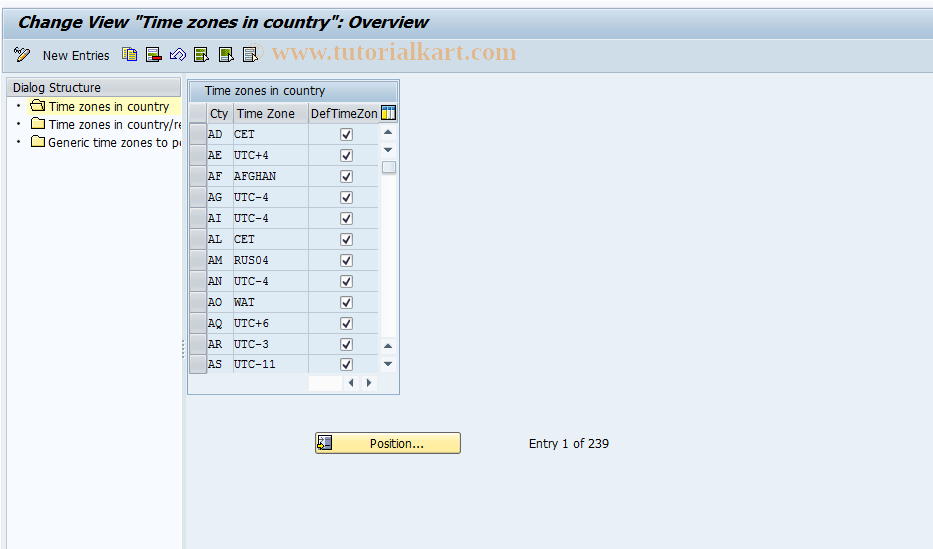
Task: Click the select-all corner cell of table
Action: 198,113
